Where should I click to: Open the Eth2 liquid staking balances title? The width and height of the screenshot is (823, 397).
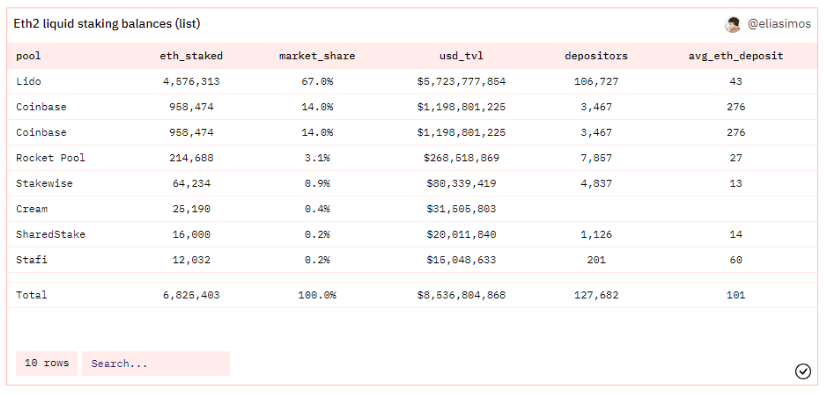coord(107,24)
